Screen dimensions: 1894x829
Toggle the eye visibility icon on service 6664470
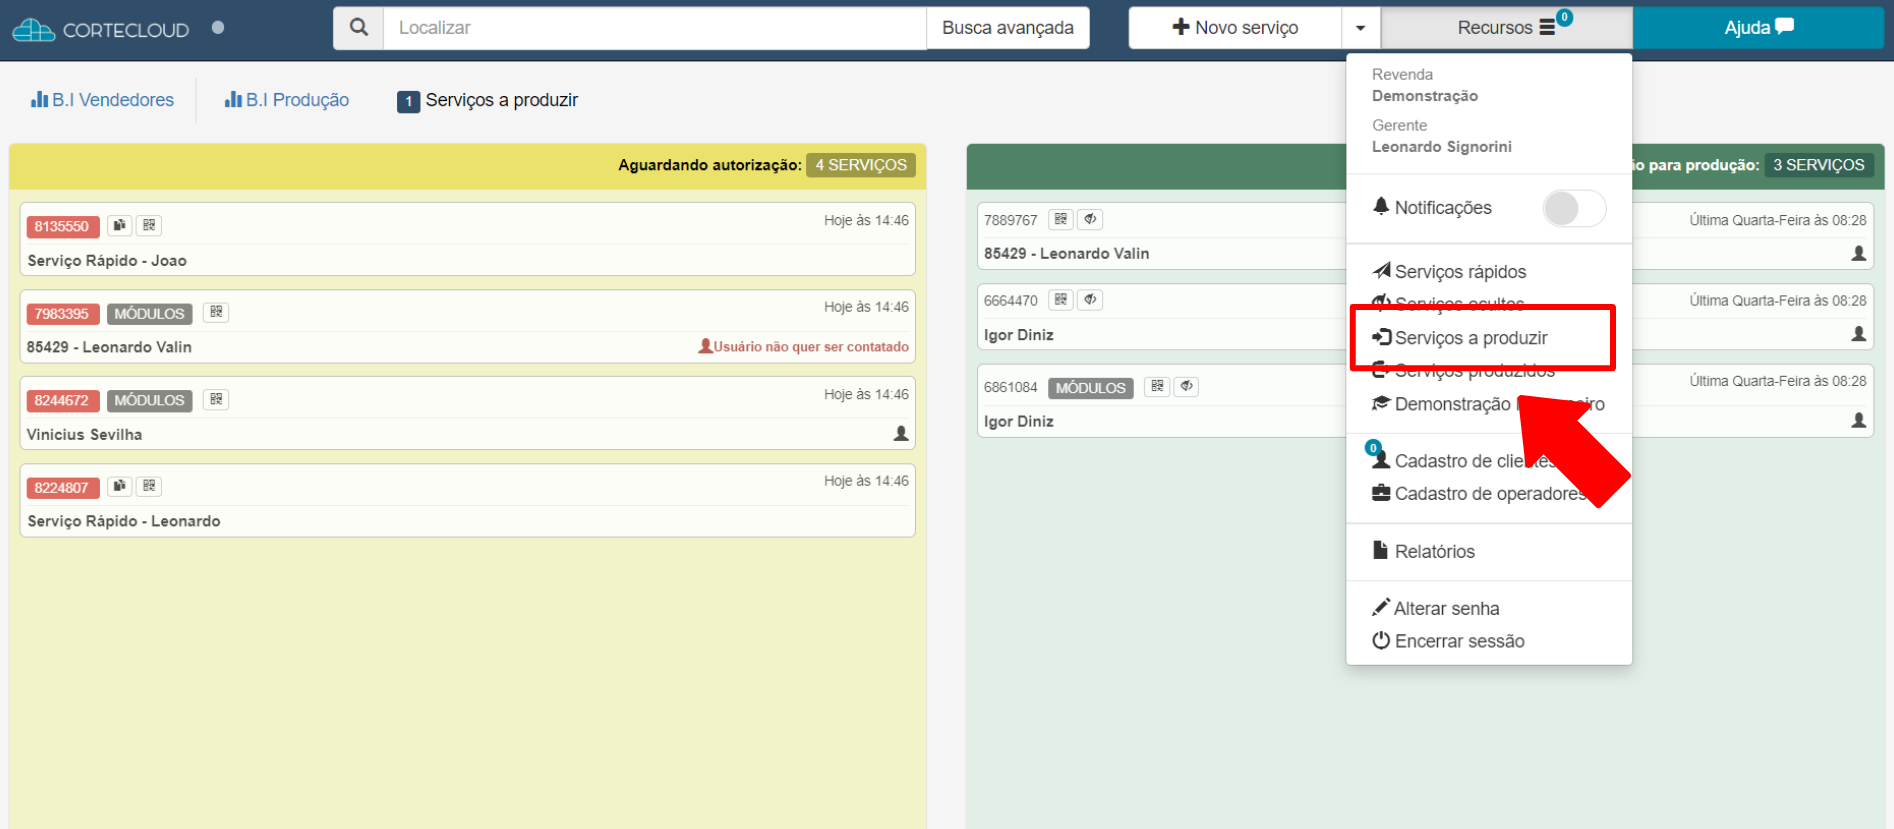(x=1090, y=299)
